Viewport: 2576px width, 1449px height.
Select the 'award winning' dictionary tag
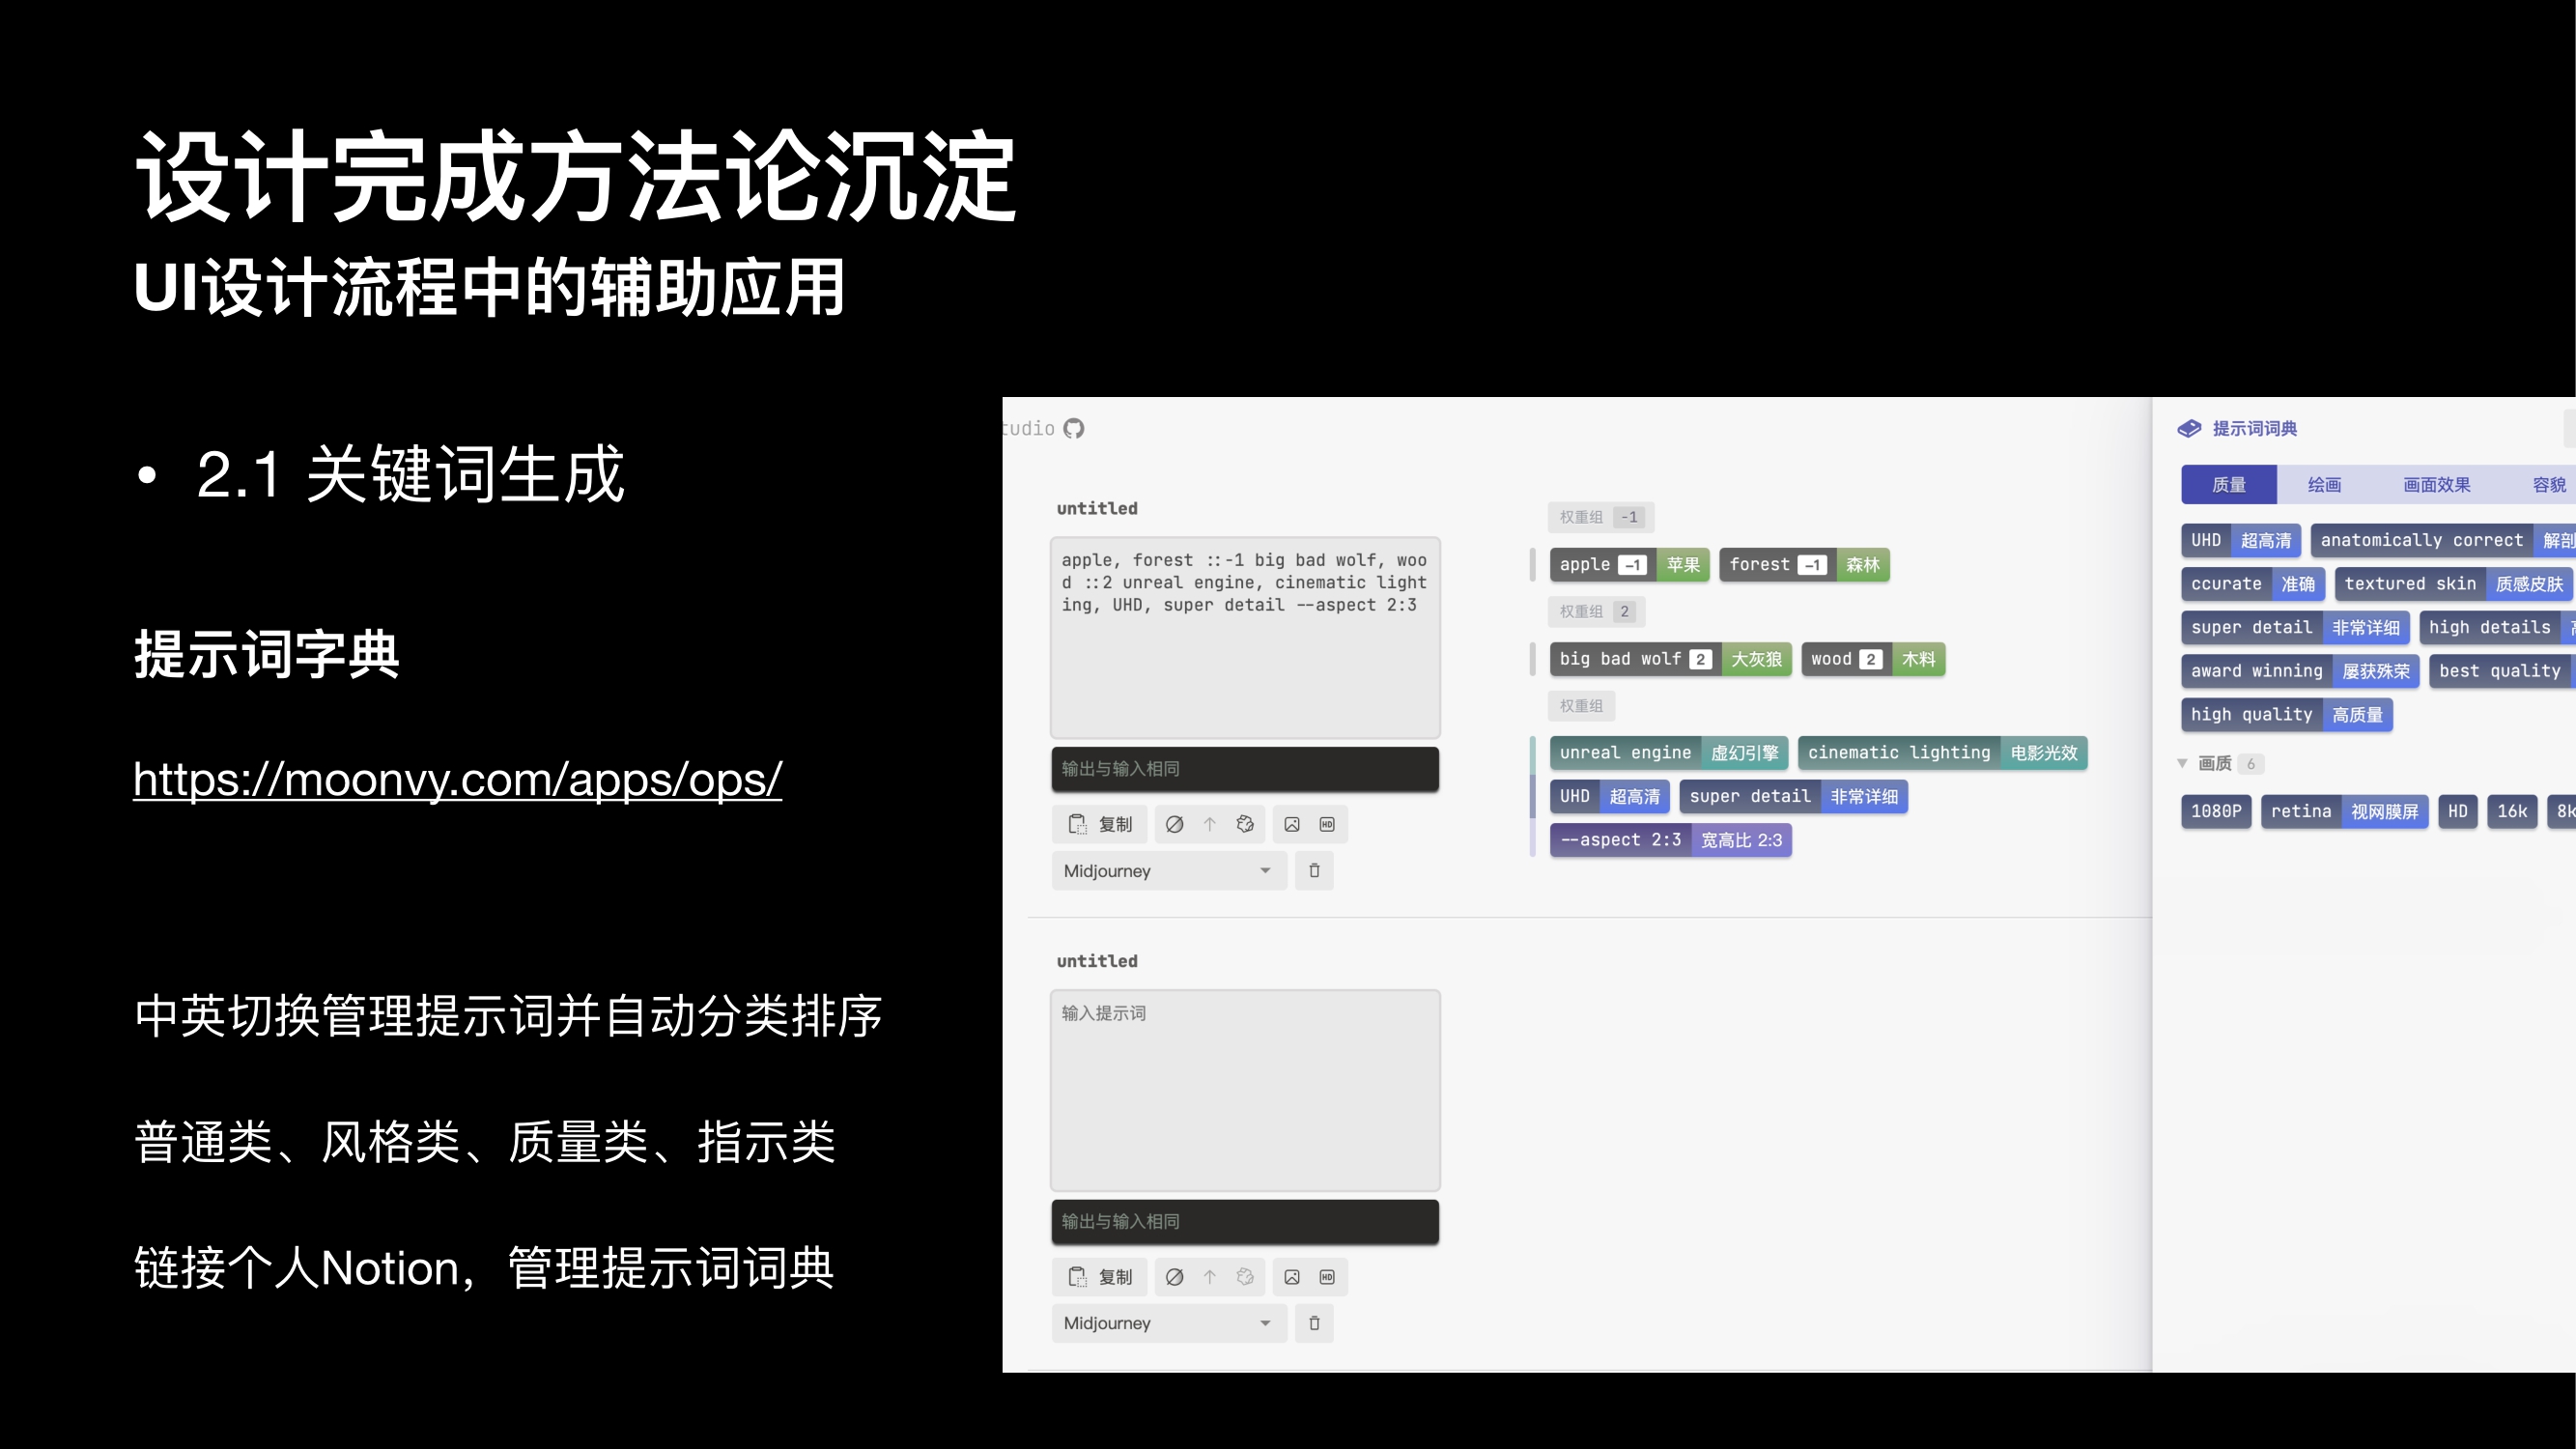point(2256,671)
